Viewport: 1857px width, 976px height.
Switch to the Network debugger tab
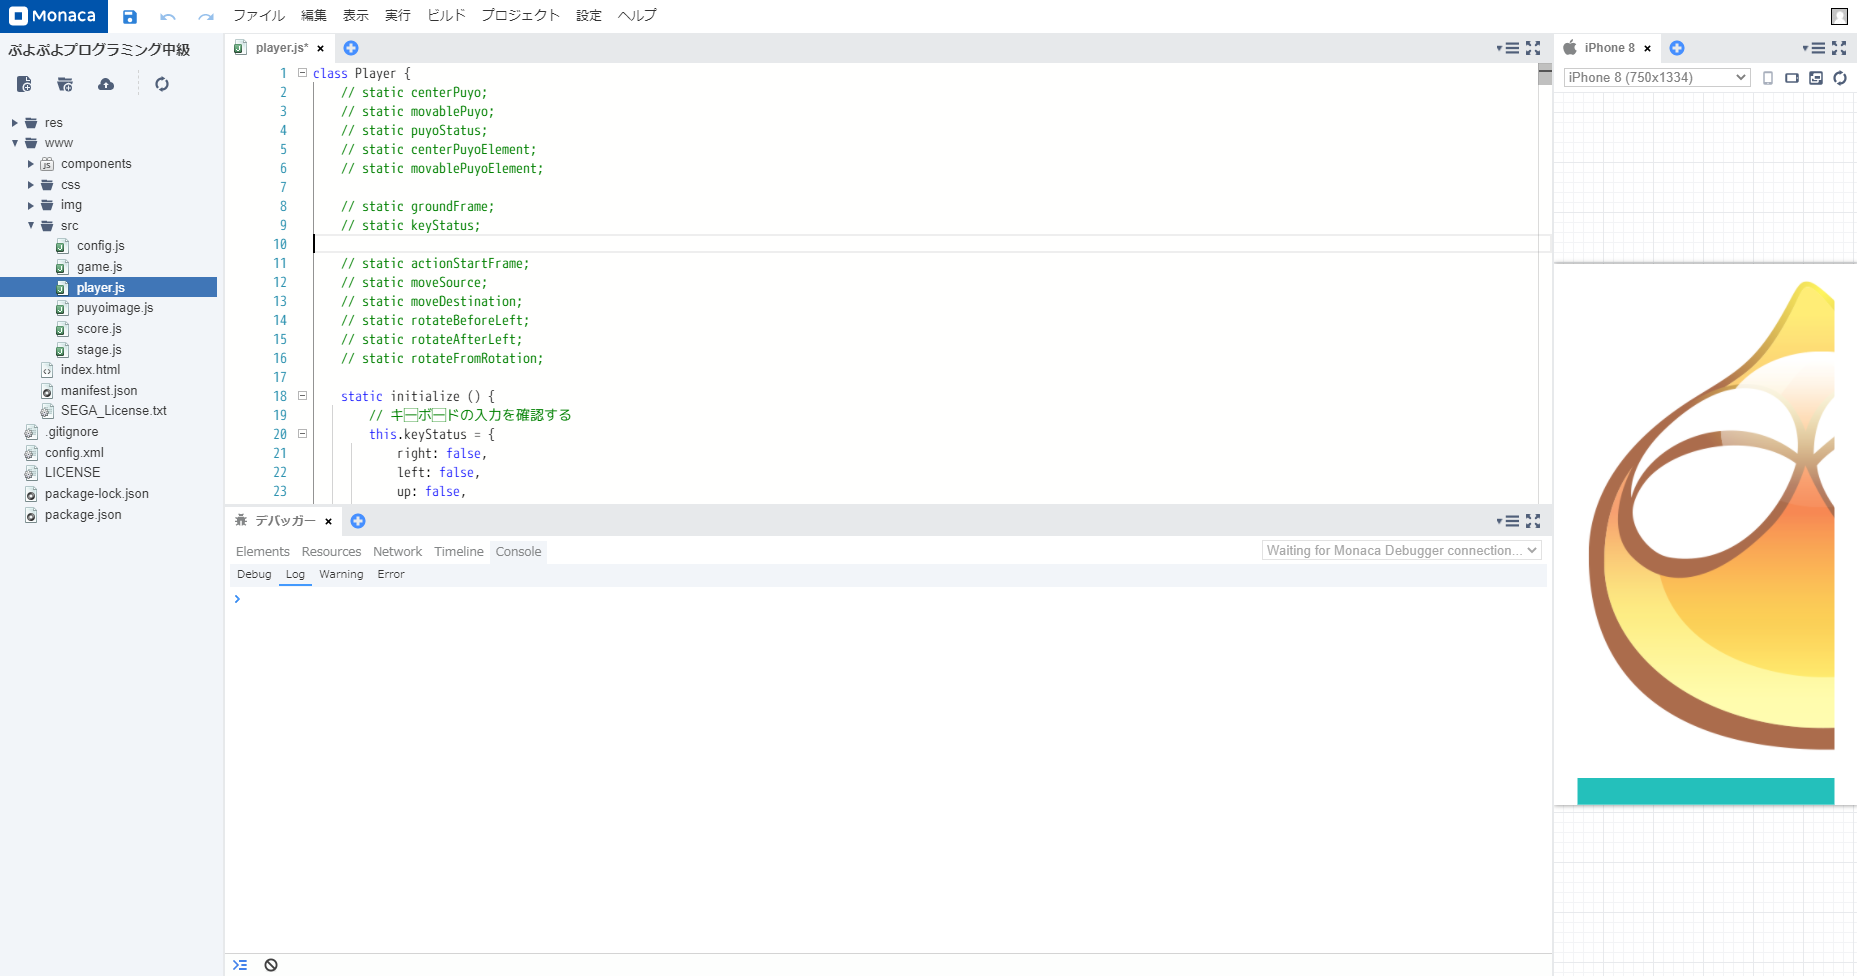tap(397, 552)
